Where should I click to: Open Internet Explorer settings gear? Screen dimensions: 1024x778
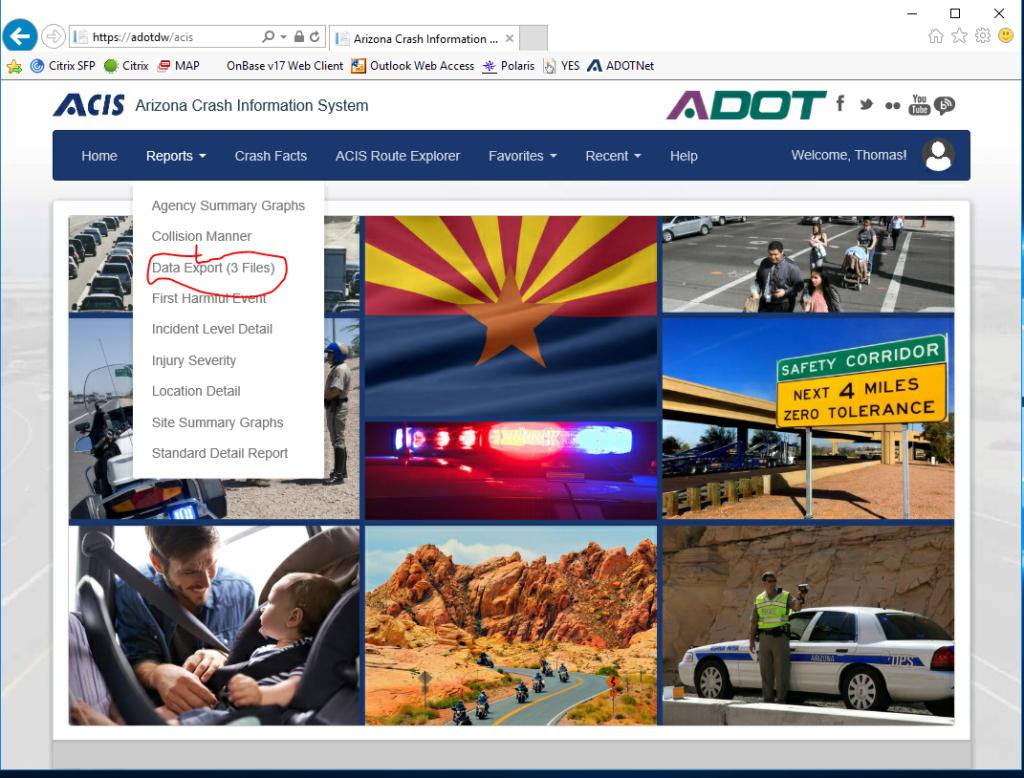pyautogui.click(x=981, y=35)
